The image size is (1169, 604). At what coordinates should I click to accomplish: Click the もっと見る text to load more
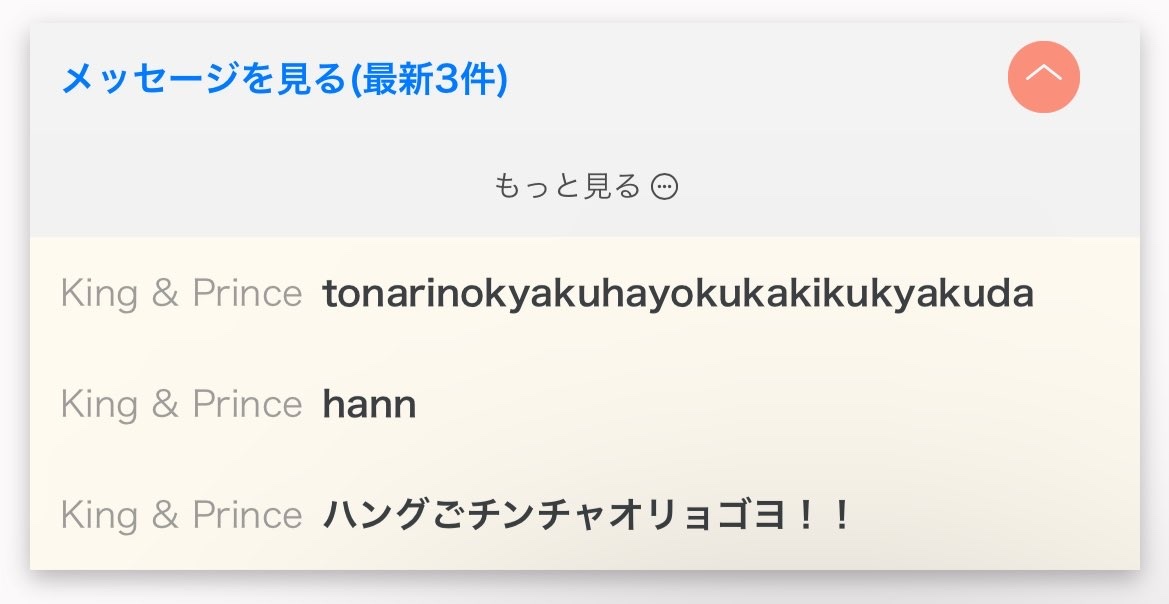[567, 186]
